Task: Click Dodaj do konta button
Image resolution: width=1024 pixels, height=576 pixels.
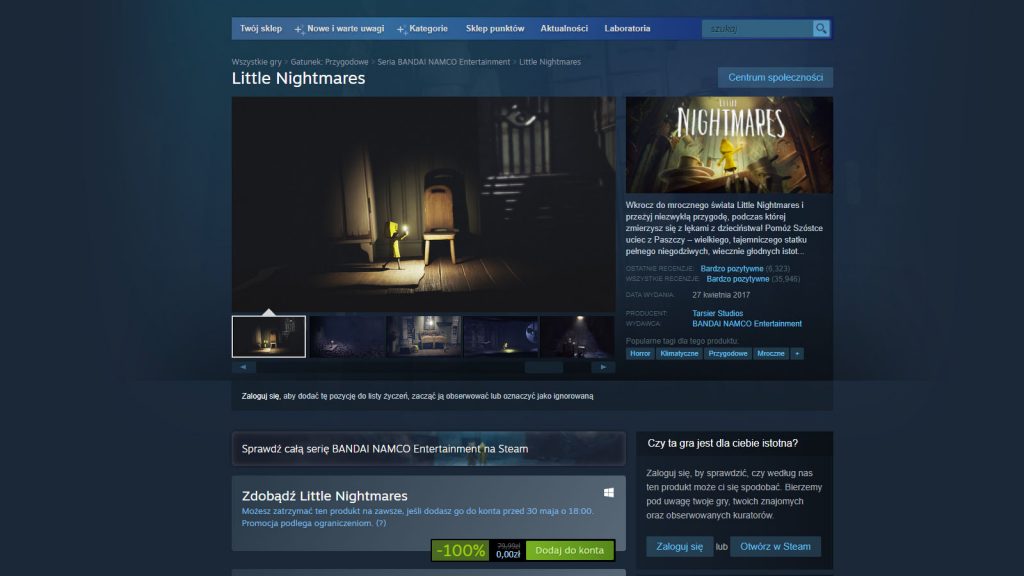Action: 569,551
